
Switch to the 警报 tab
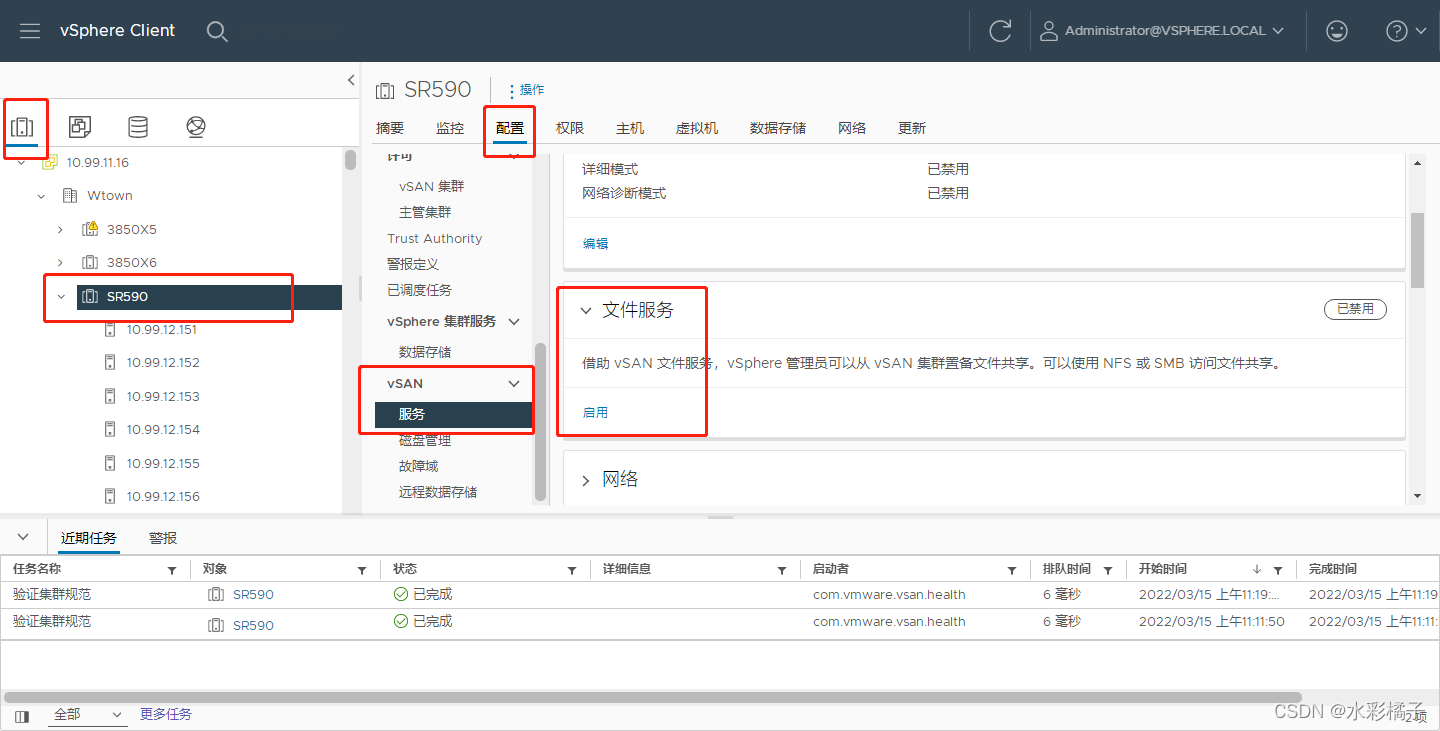pyautogui.click(x=163, y=538)
